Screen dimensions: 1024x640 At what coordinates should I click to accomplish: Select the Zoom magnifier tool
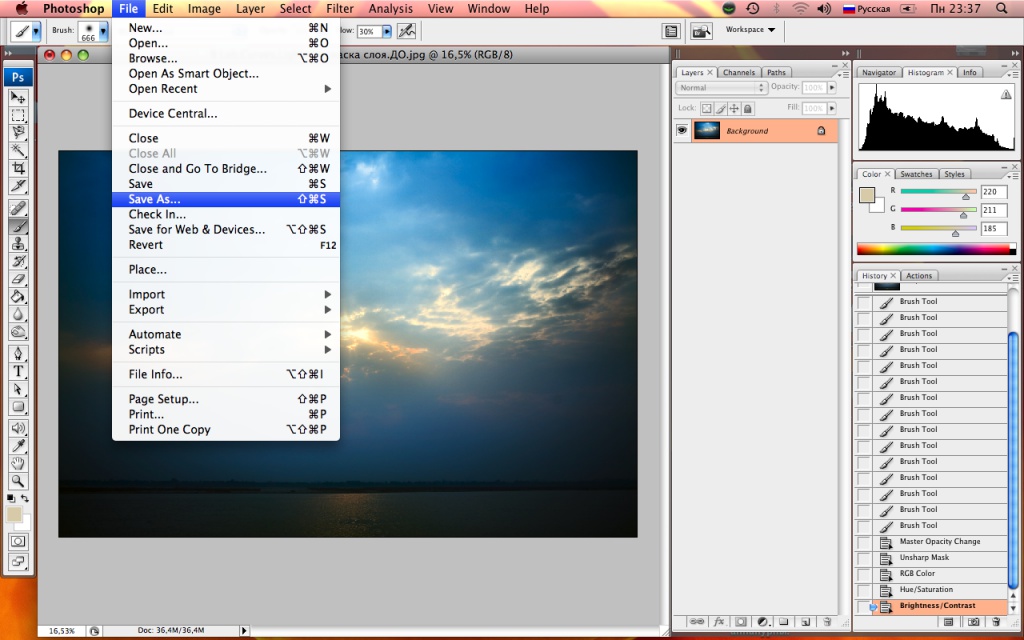(18, 481)
